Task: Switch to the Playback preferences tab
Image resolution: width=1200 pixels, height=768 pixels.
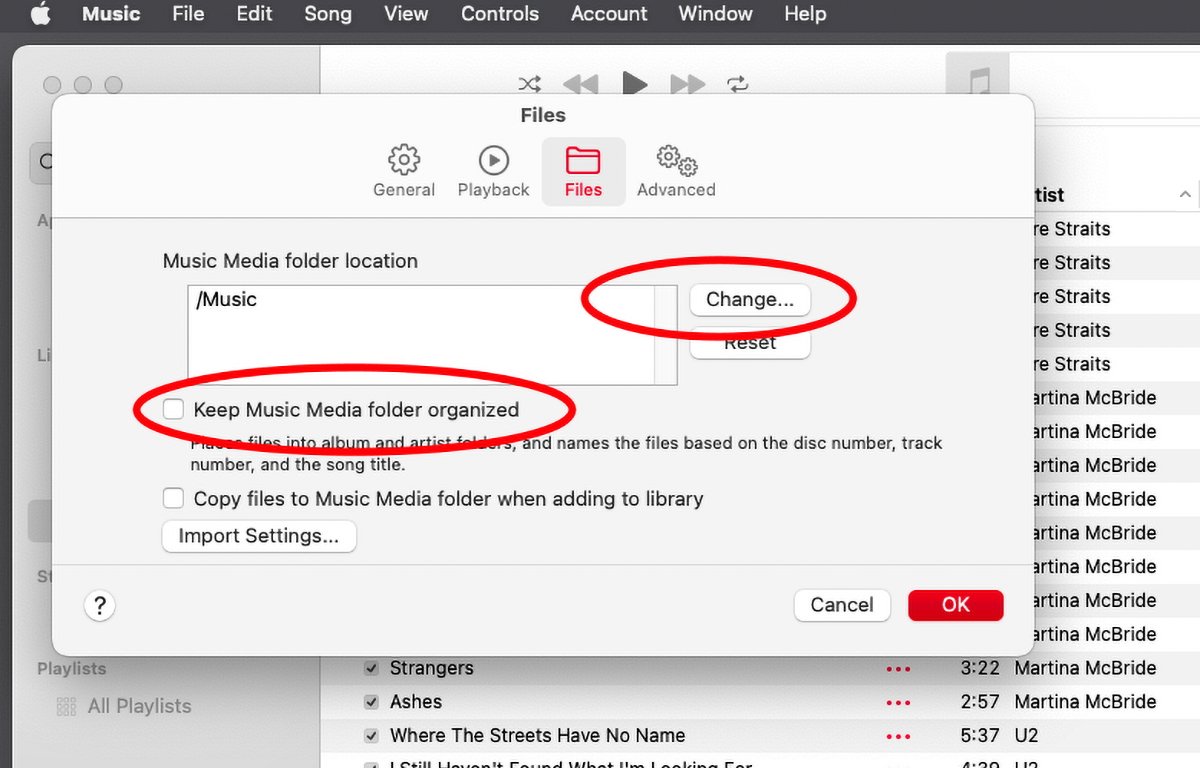Action: click(493, 171)
